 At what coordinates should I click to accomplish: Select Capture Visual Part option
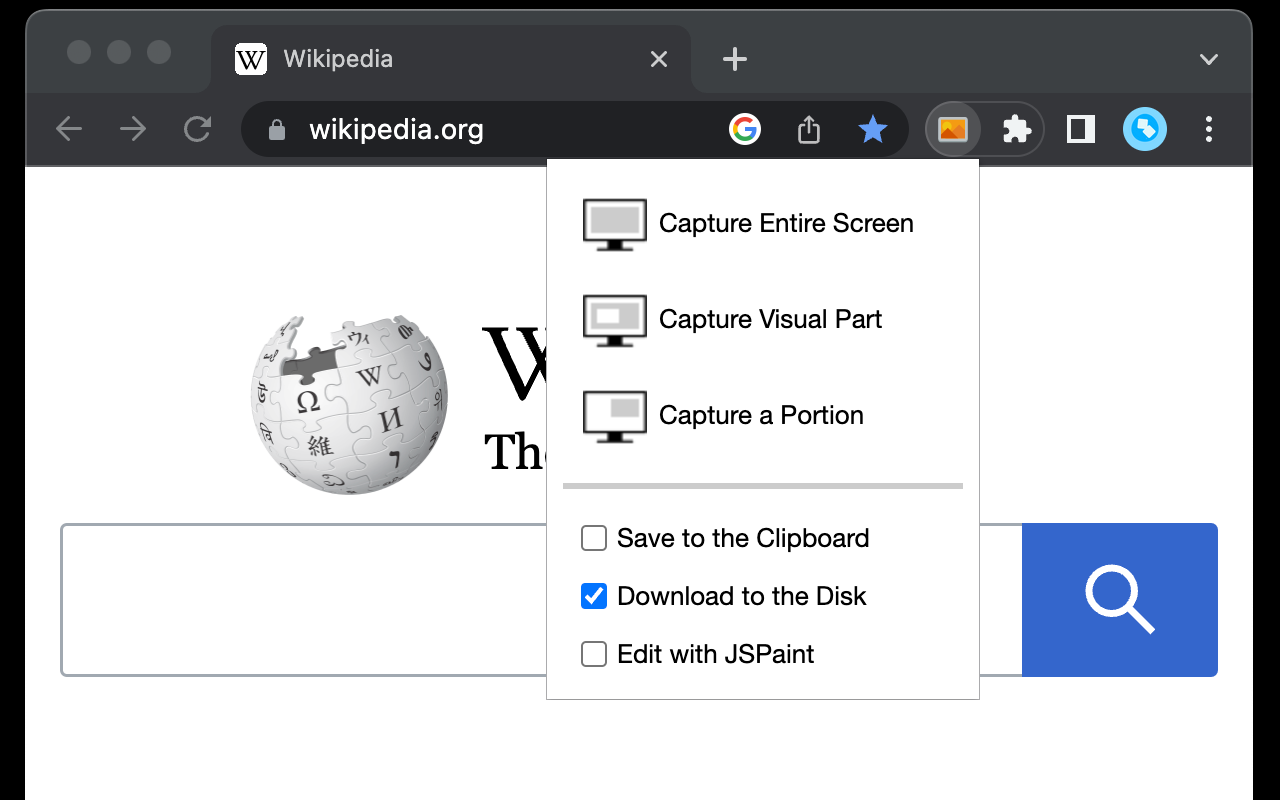click(x=770, y=319)
